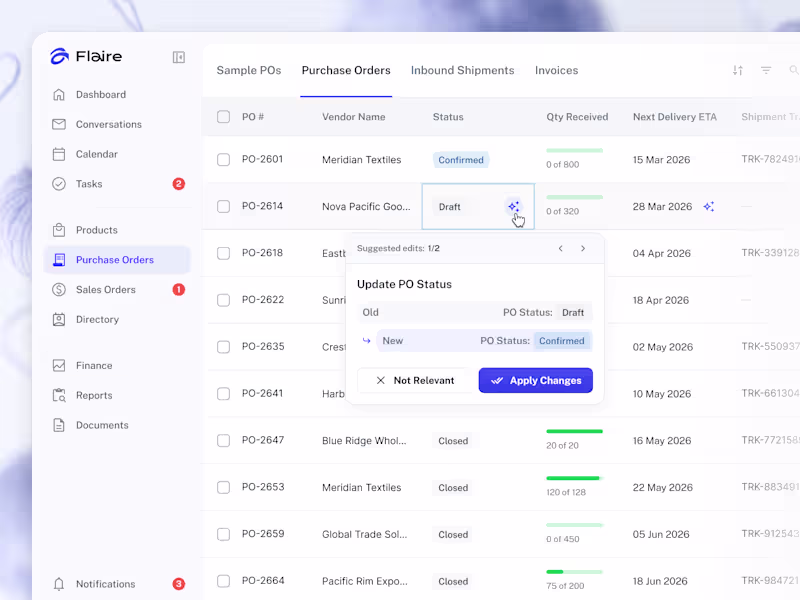Click Closed status of PO-2653

click(453, 488)
